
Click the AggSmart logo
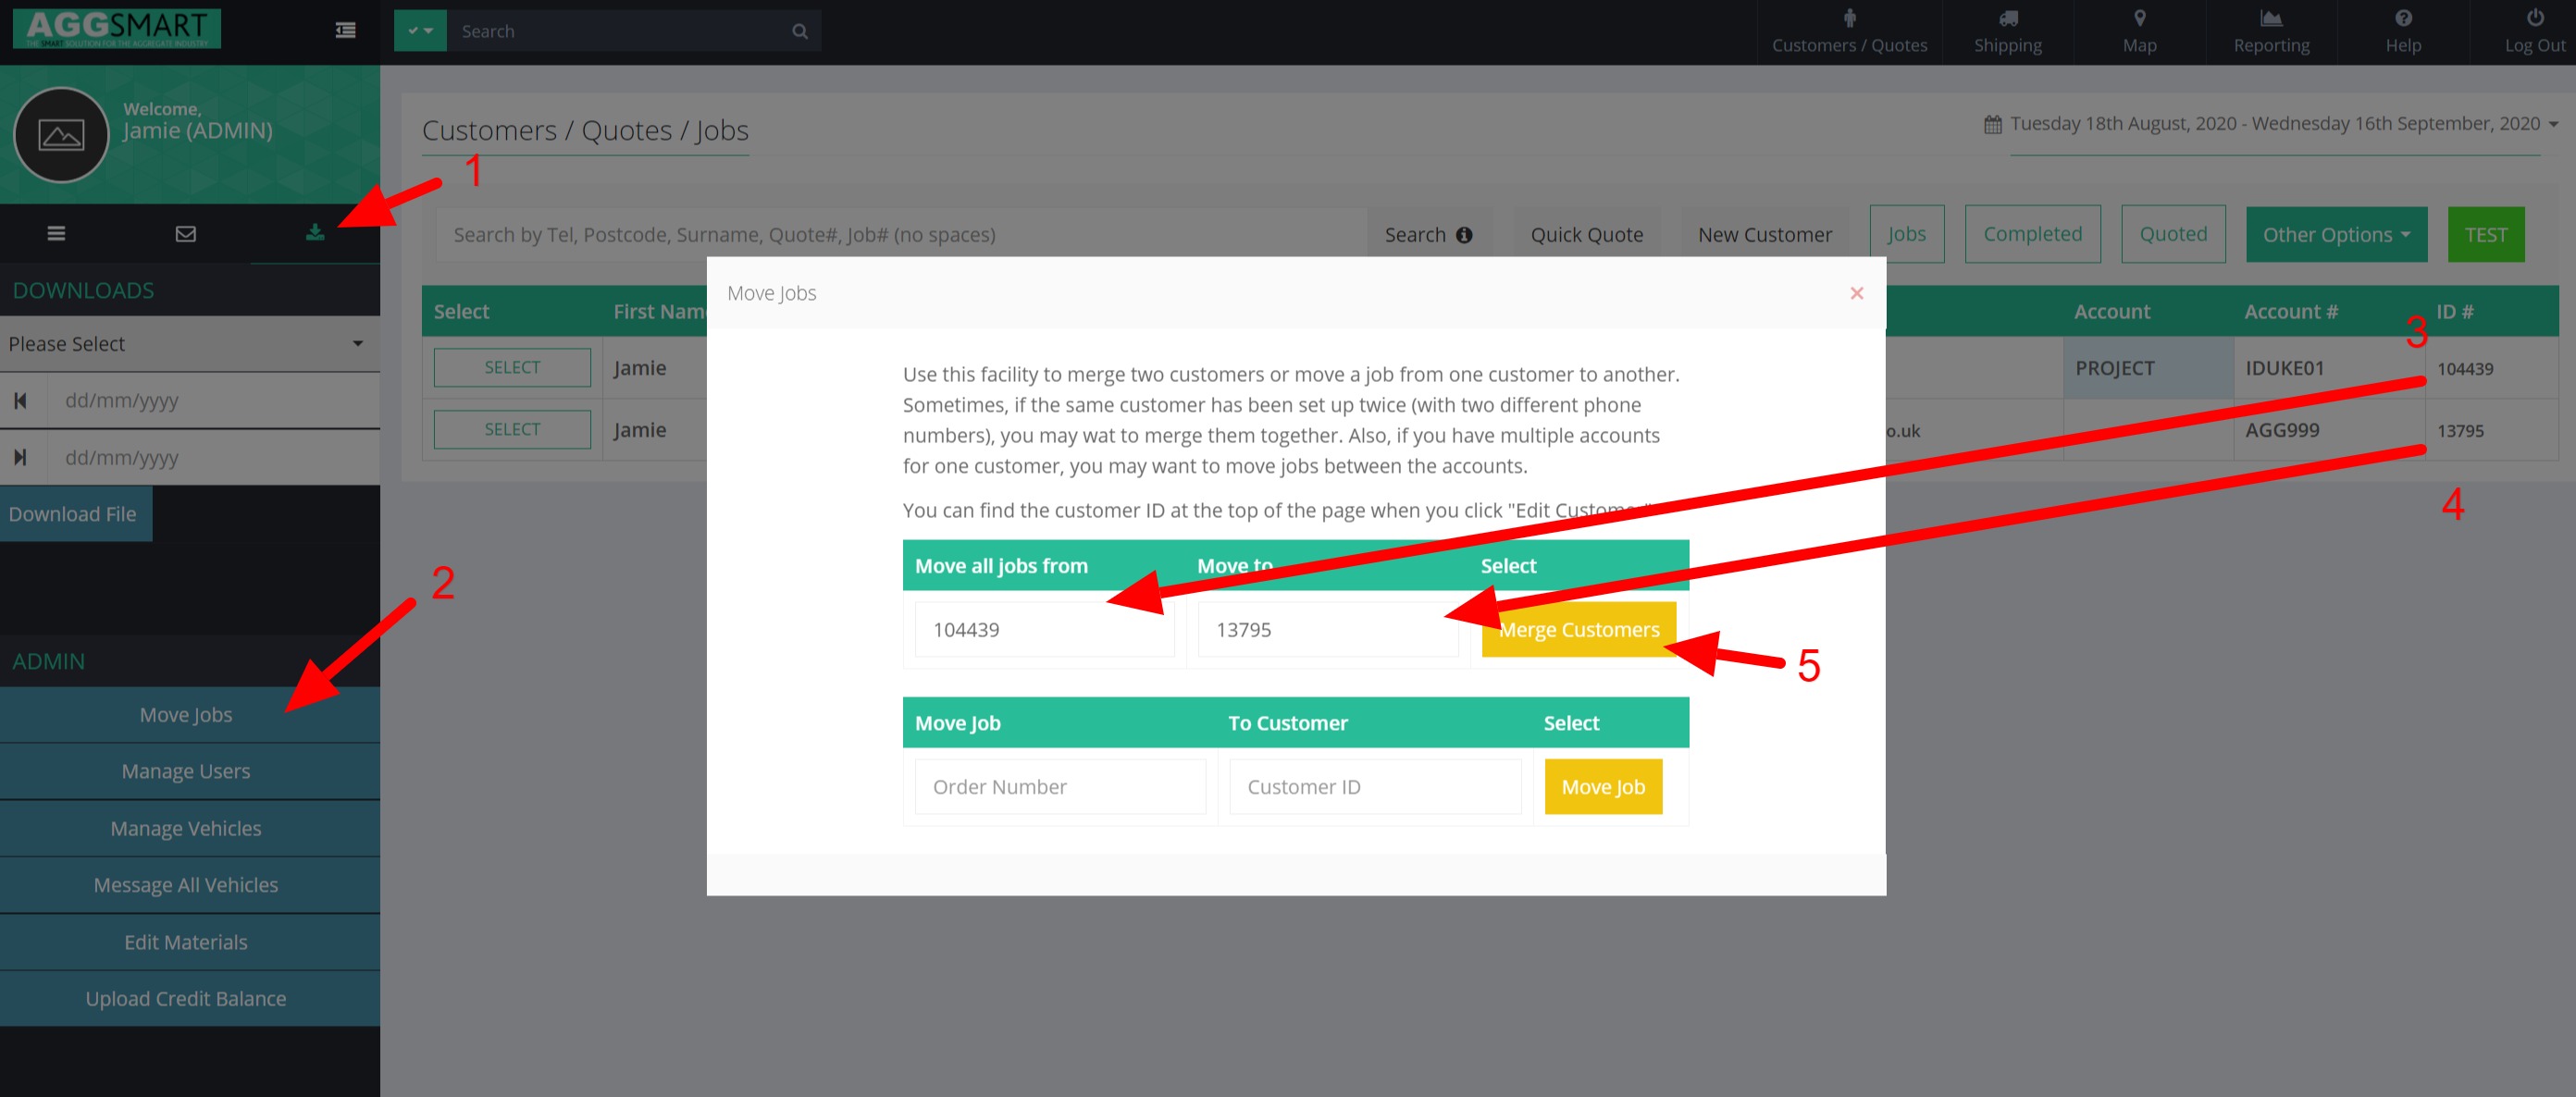coord(117,29)
